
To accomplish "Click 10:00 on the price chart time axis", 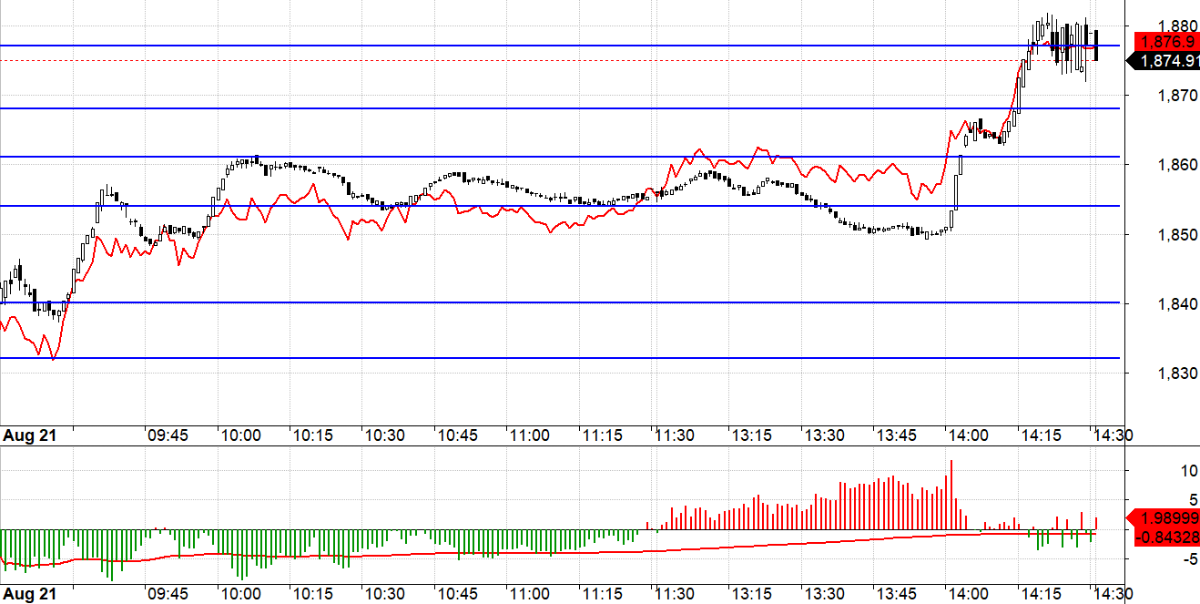I will point(240,436).
